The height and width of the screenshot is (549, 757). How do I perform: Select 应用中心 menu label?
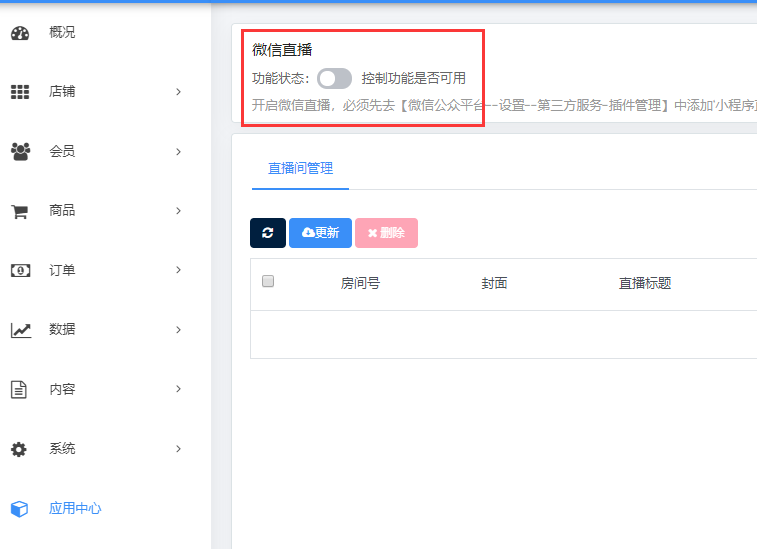[x=75, y=508]
